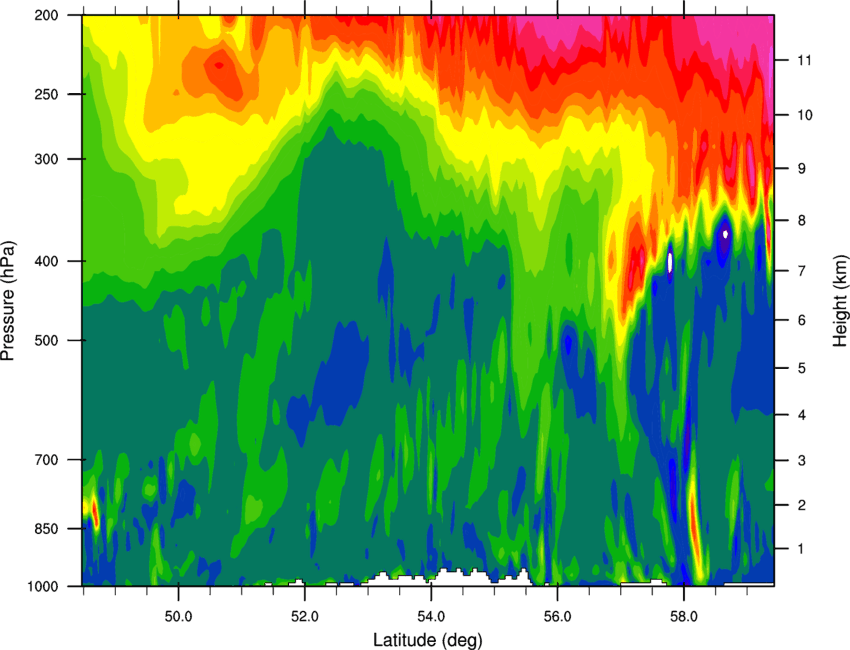
Task: Click the 400 pressure tick label
Action: pyautogui.click(x=47, y=261)
